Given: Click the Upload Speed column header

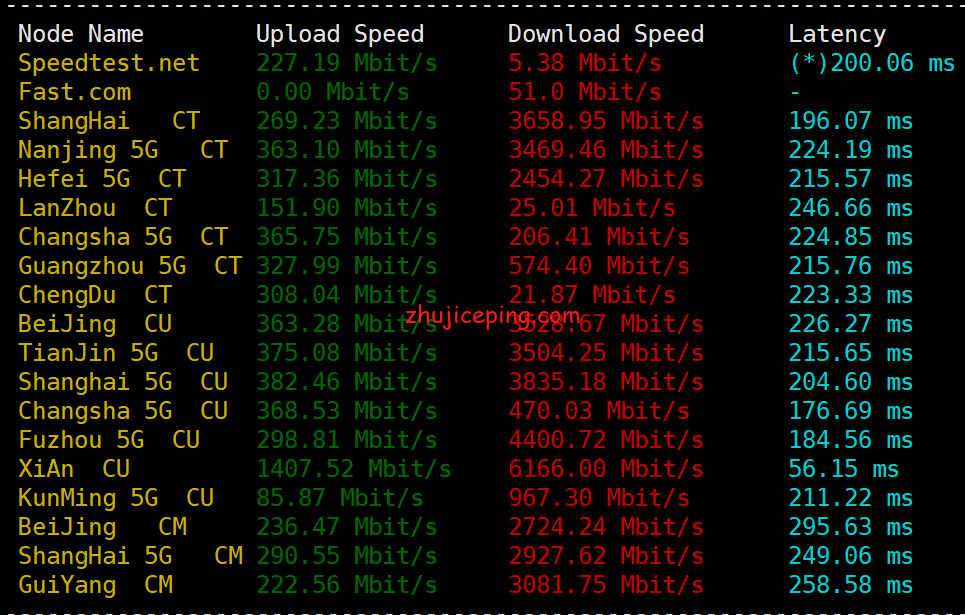Looking at the screenshot, I should point(340,34).
